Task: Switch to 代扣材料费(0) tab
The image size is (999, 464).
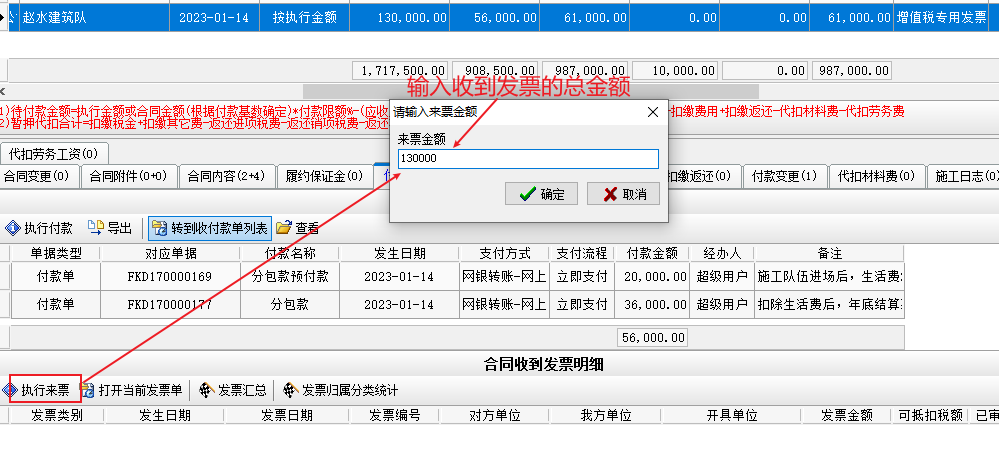Action: (x=876, y=177)
